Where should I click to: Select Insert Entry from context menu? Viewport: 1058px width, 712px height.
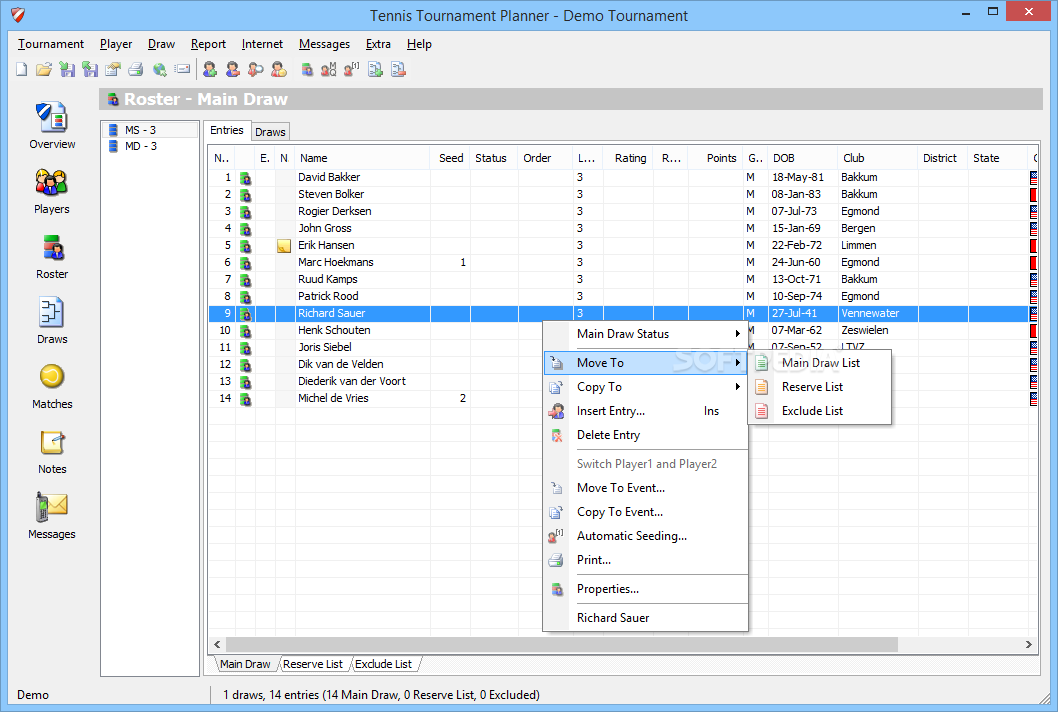pos(645,411)
